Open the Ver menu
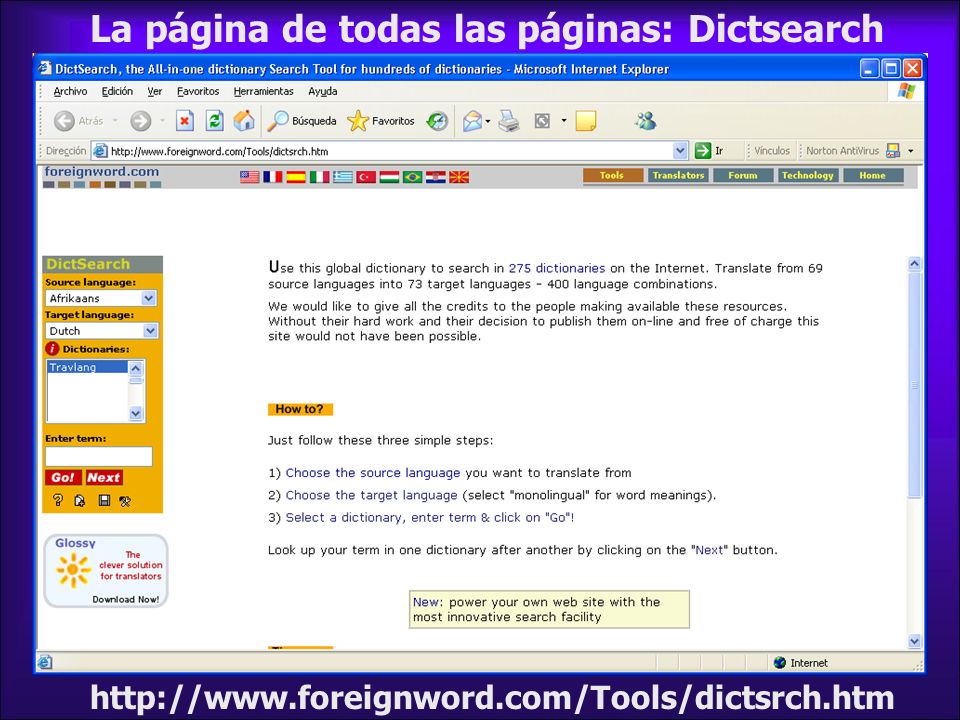960x720 pixels. (154, 91)
